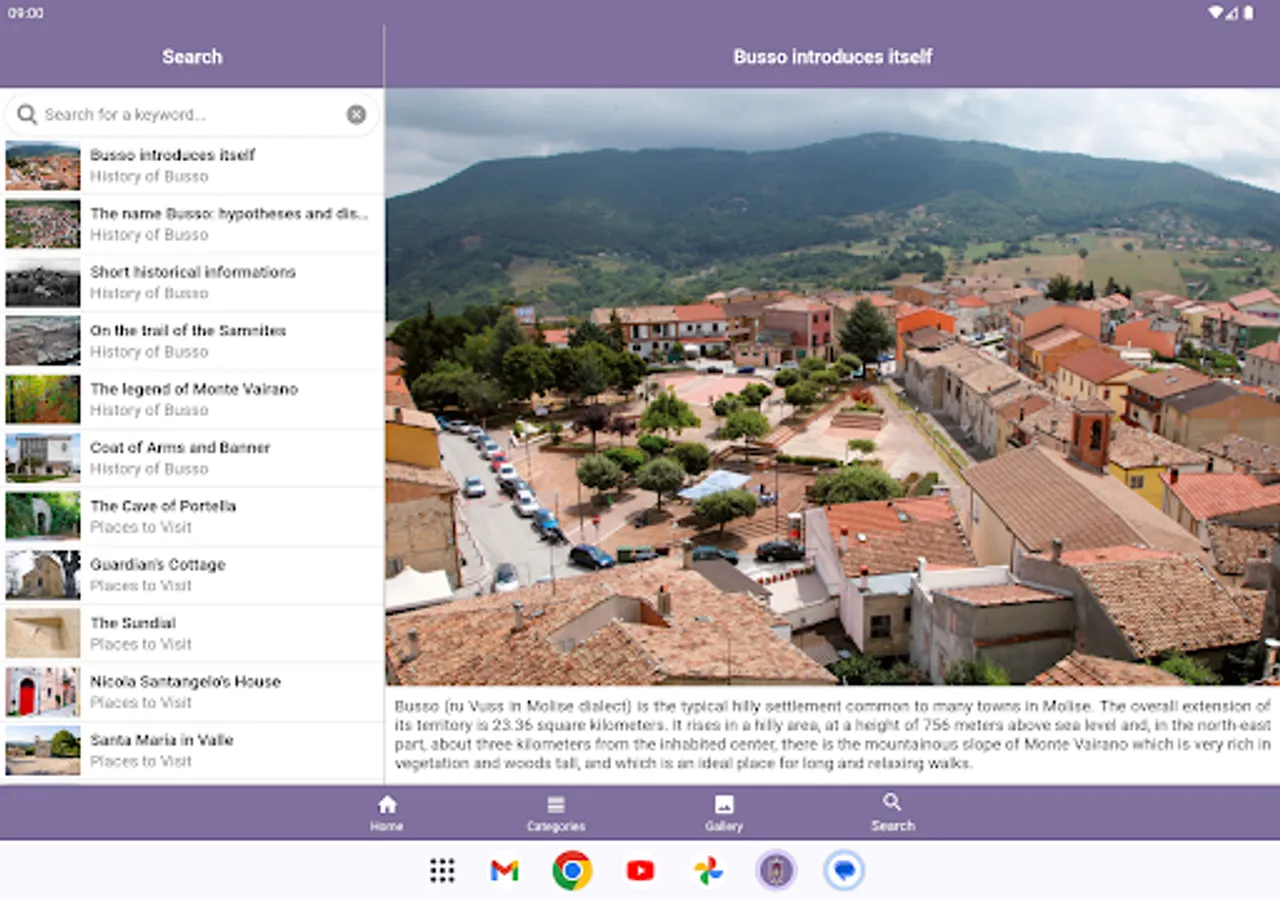Tap the magnifier icon in search box
Image resolution: width=1280 pixels, height=900 pixels.
27,115
